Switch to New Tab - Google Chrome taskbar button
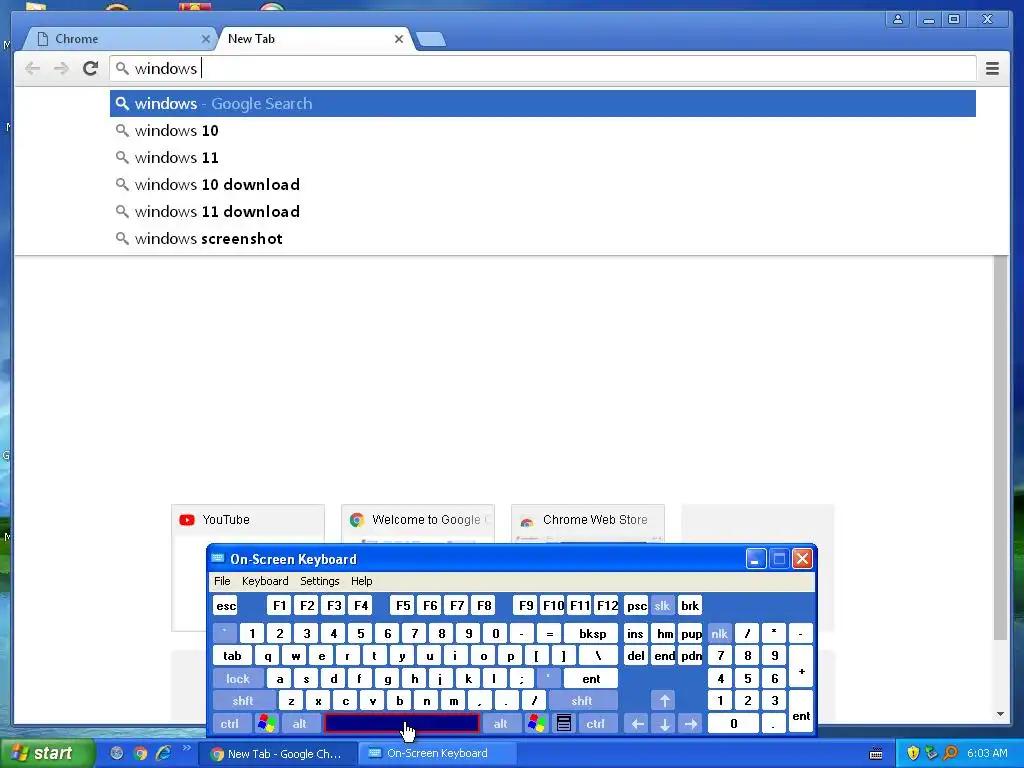 [x=278, y=754]
